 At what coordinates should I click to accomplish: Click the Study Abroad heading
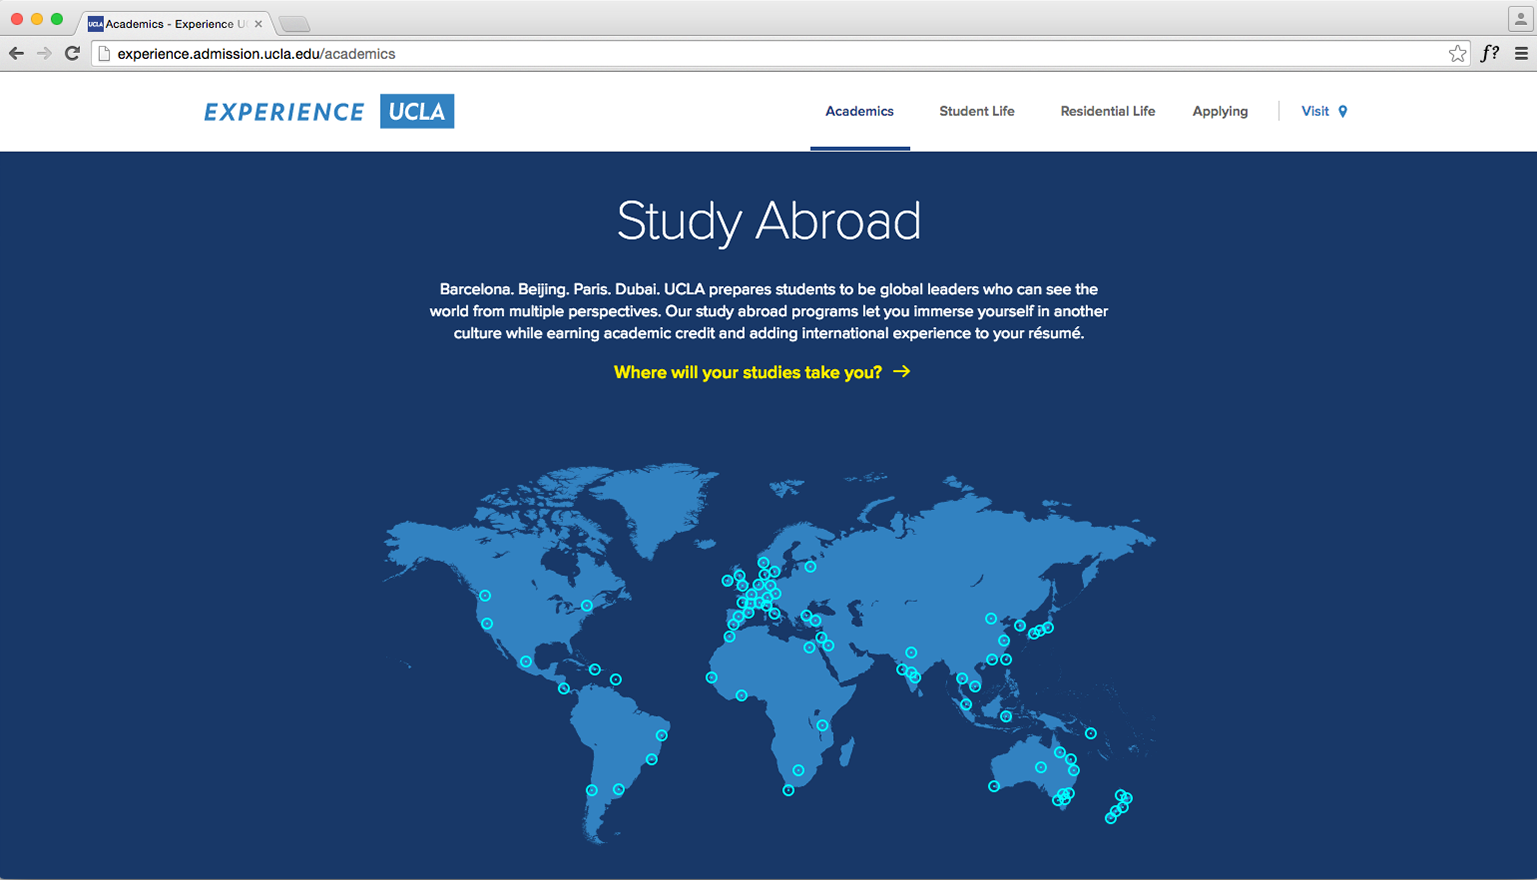(x=768, y=221)
